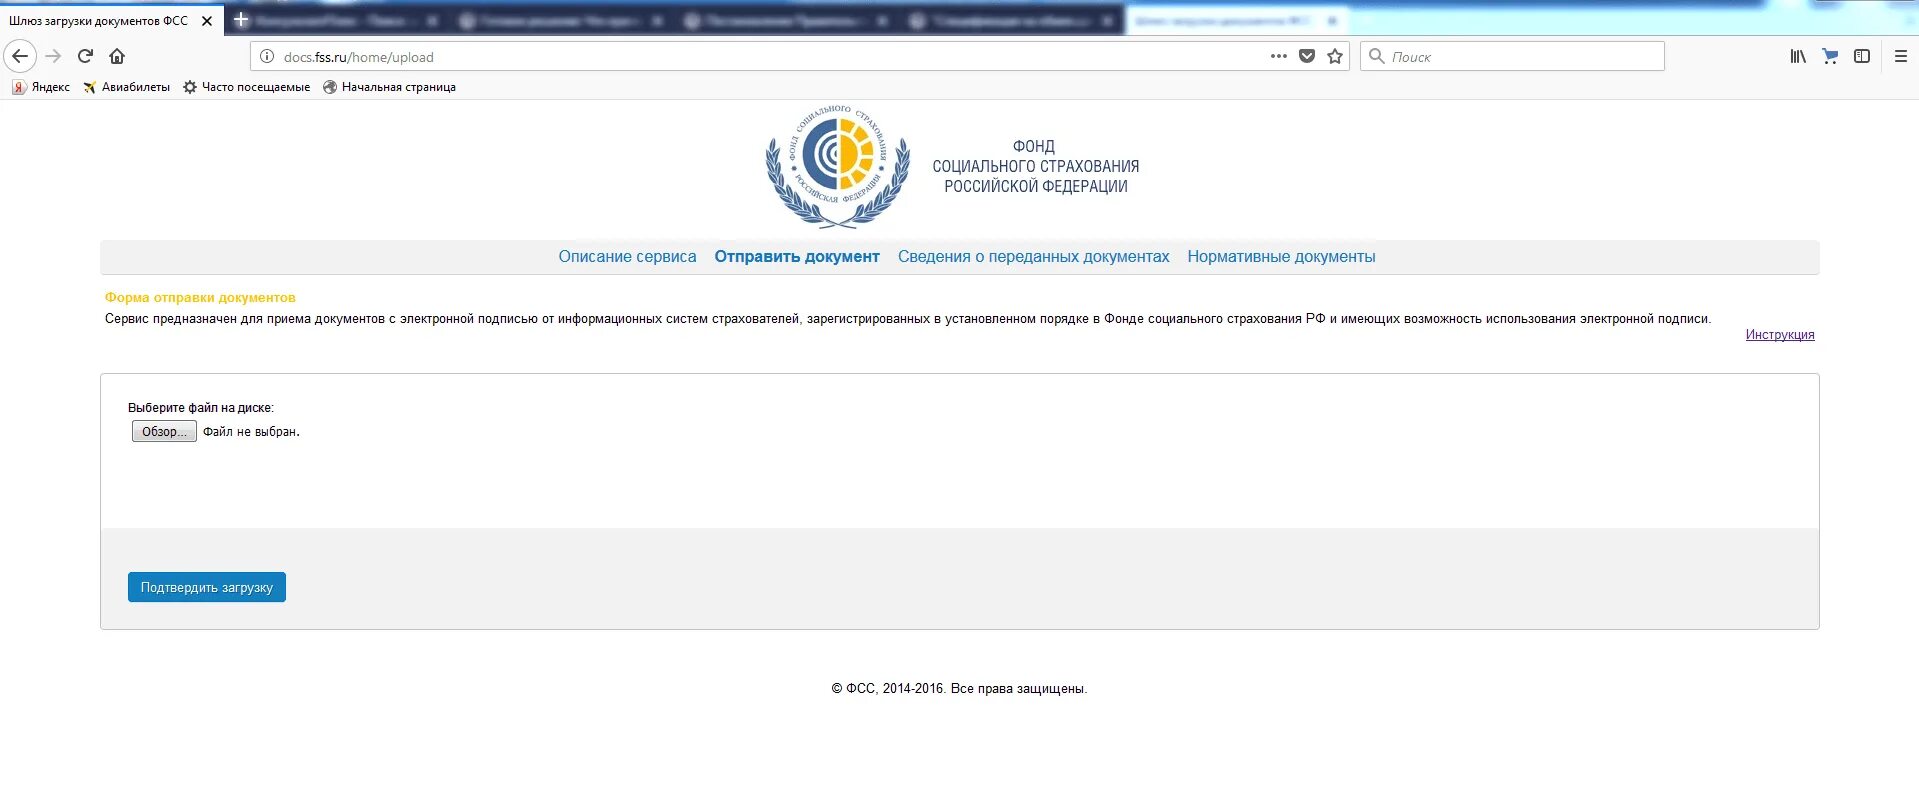Open the Firefox hamburger menu
The image size is (1919, 812).
[x=1901, y=57]
